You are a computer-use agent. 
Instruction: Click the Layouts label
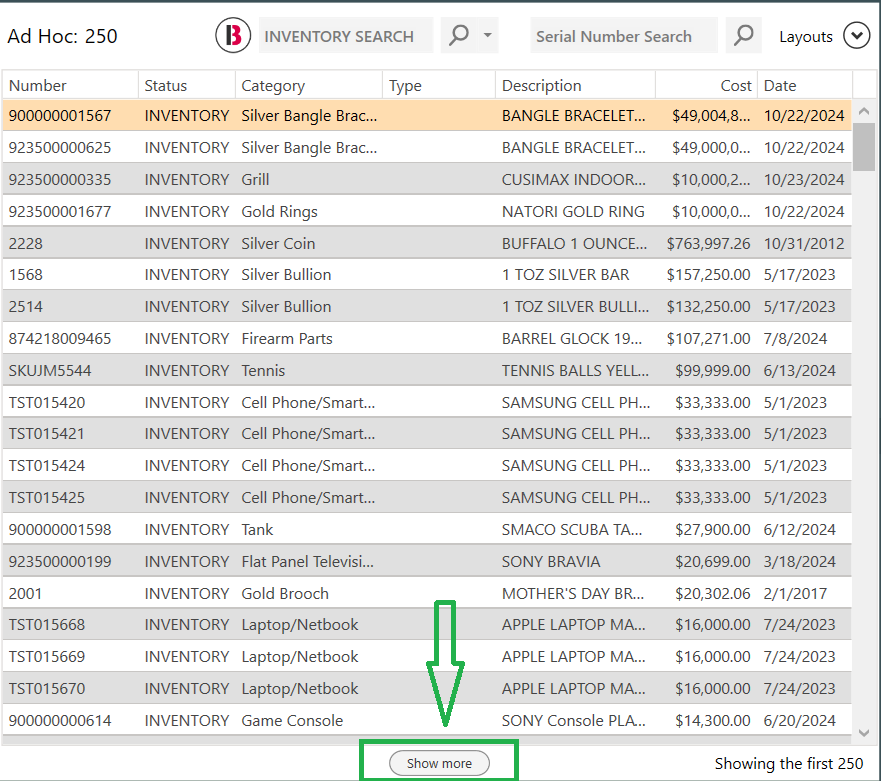click(x=806, y=37)
